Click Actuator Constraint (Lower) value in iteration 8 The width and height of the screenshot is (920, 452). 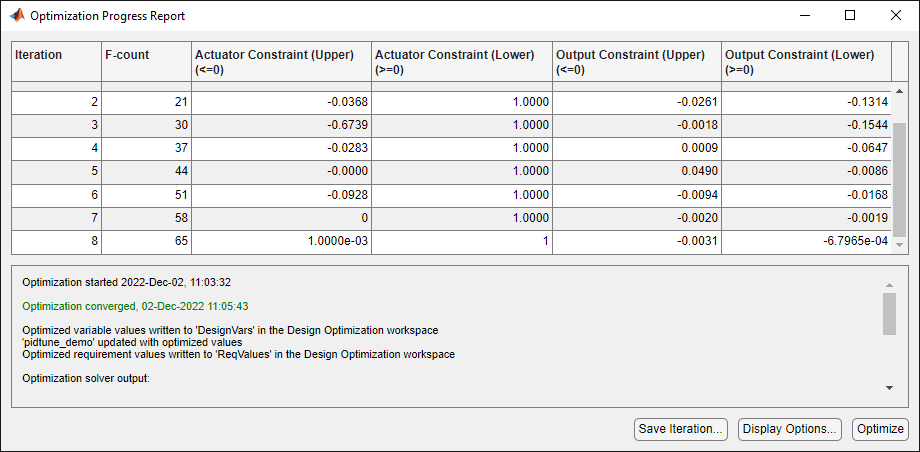click(462, 241)
